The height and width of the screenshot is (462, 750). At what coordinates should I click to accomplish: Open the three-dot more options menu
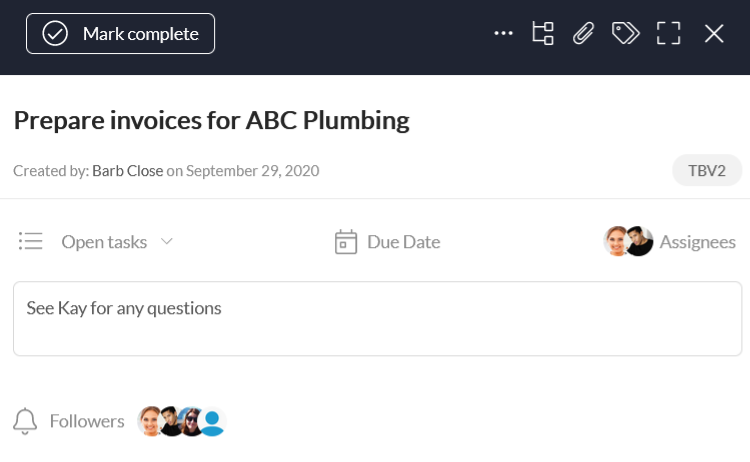tap(504, 34)
